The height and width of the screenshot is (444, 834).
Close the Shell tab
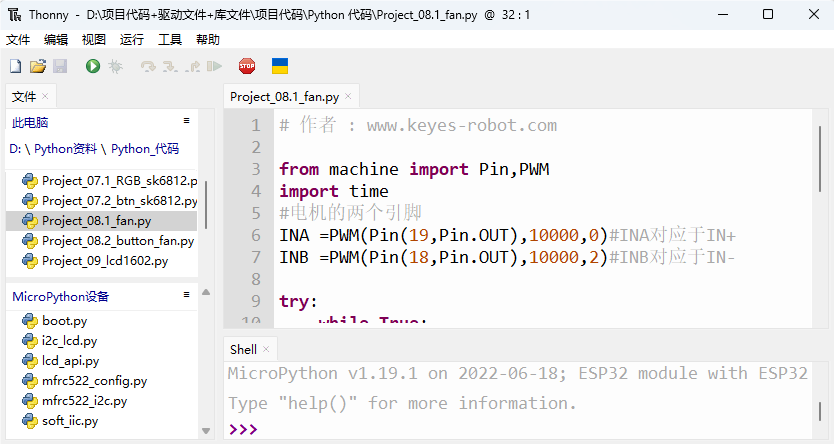(266, 349)
